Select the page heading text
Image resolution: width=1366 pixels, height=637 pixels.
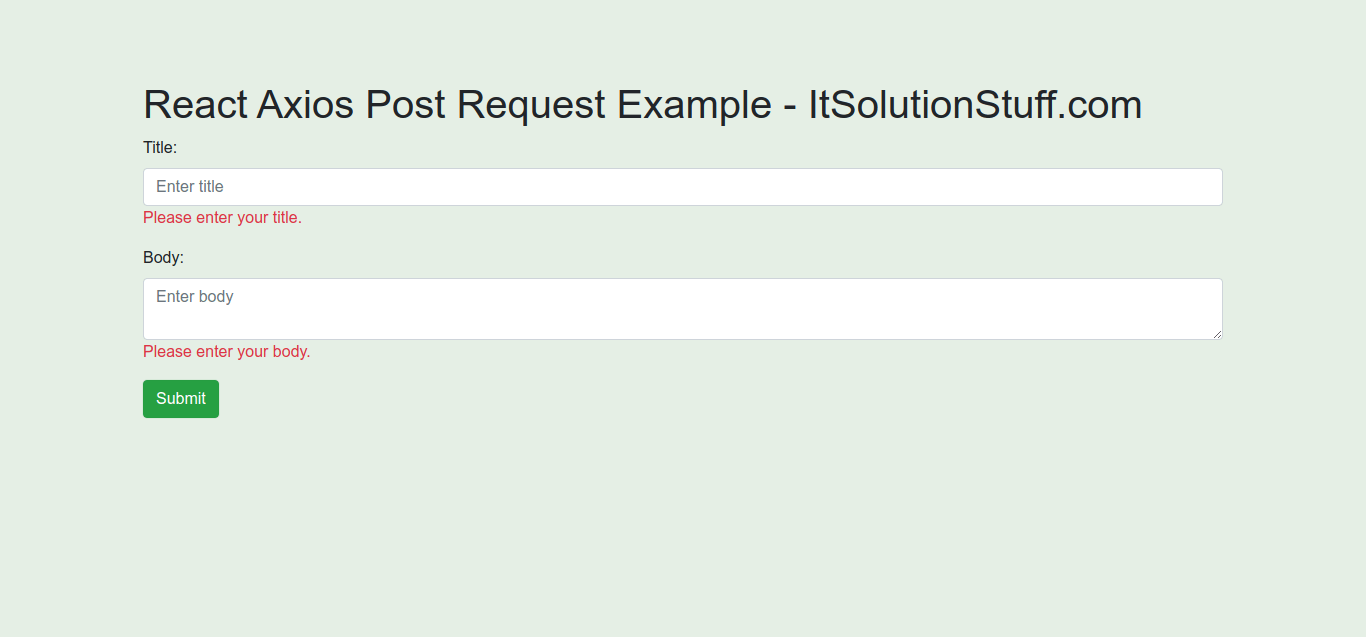click(x=642, y=104)
